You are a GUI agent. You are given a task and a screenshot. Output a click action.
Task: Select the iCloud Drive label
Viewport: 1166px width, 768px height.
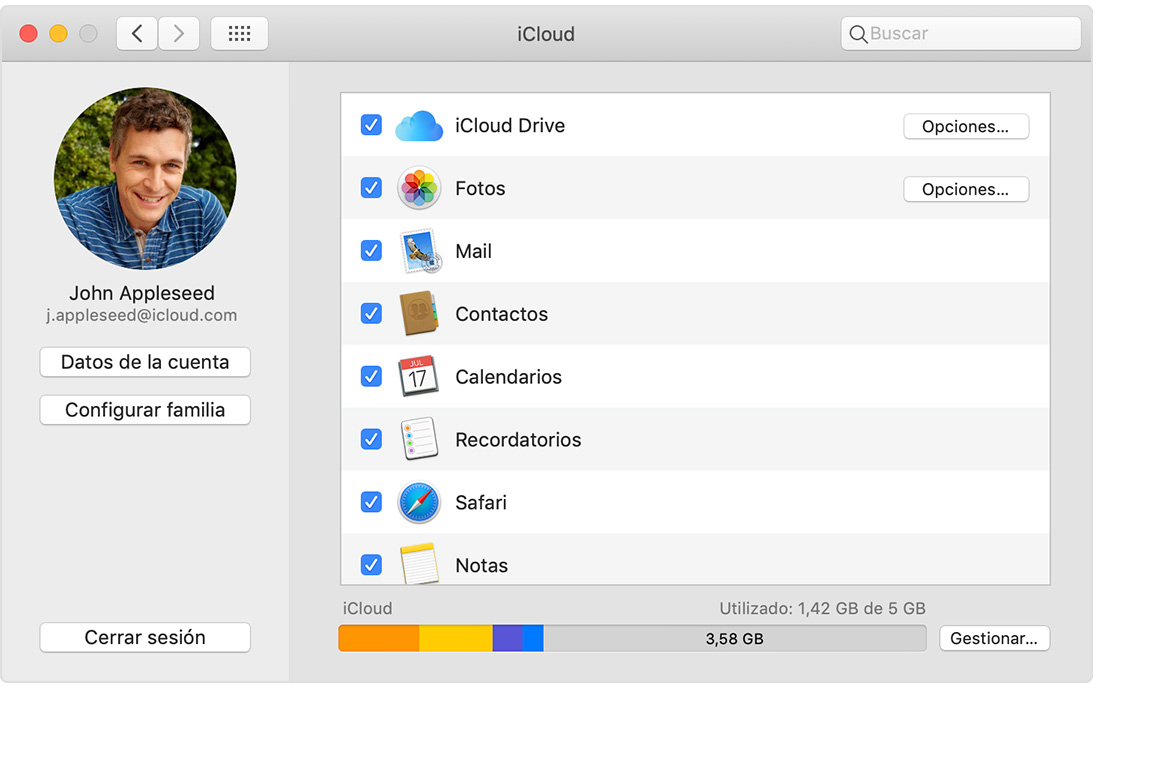click(510, 126)
